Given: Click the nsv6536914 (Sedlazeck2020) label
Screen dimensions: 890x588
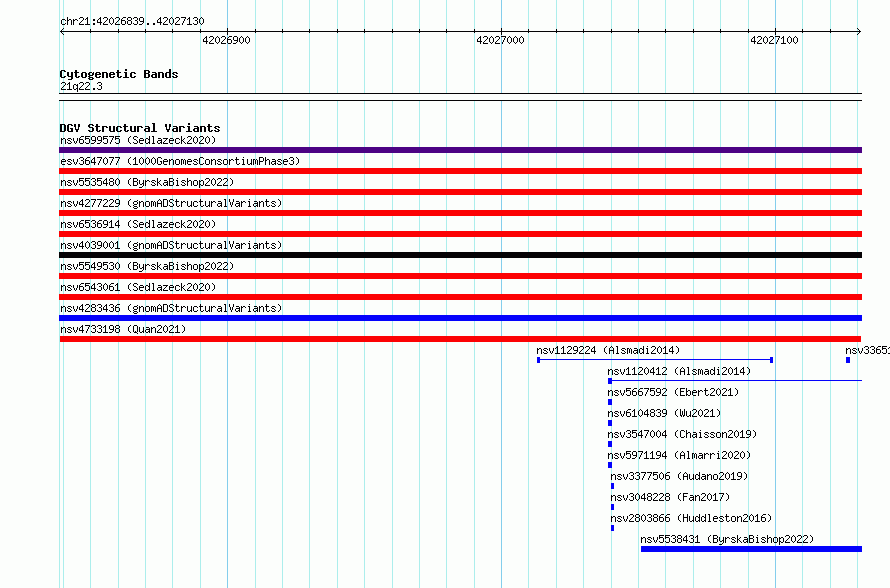Looking at the screenshot, I should [x=138, y=224].
